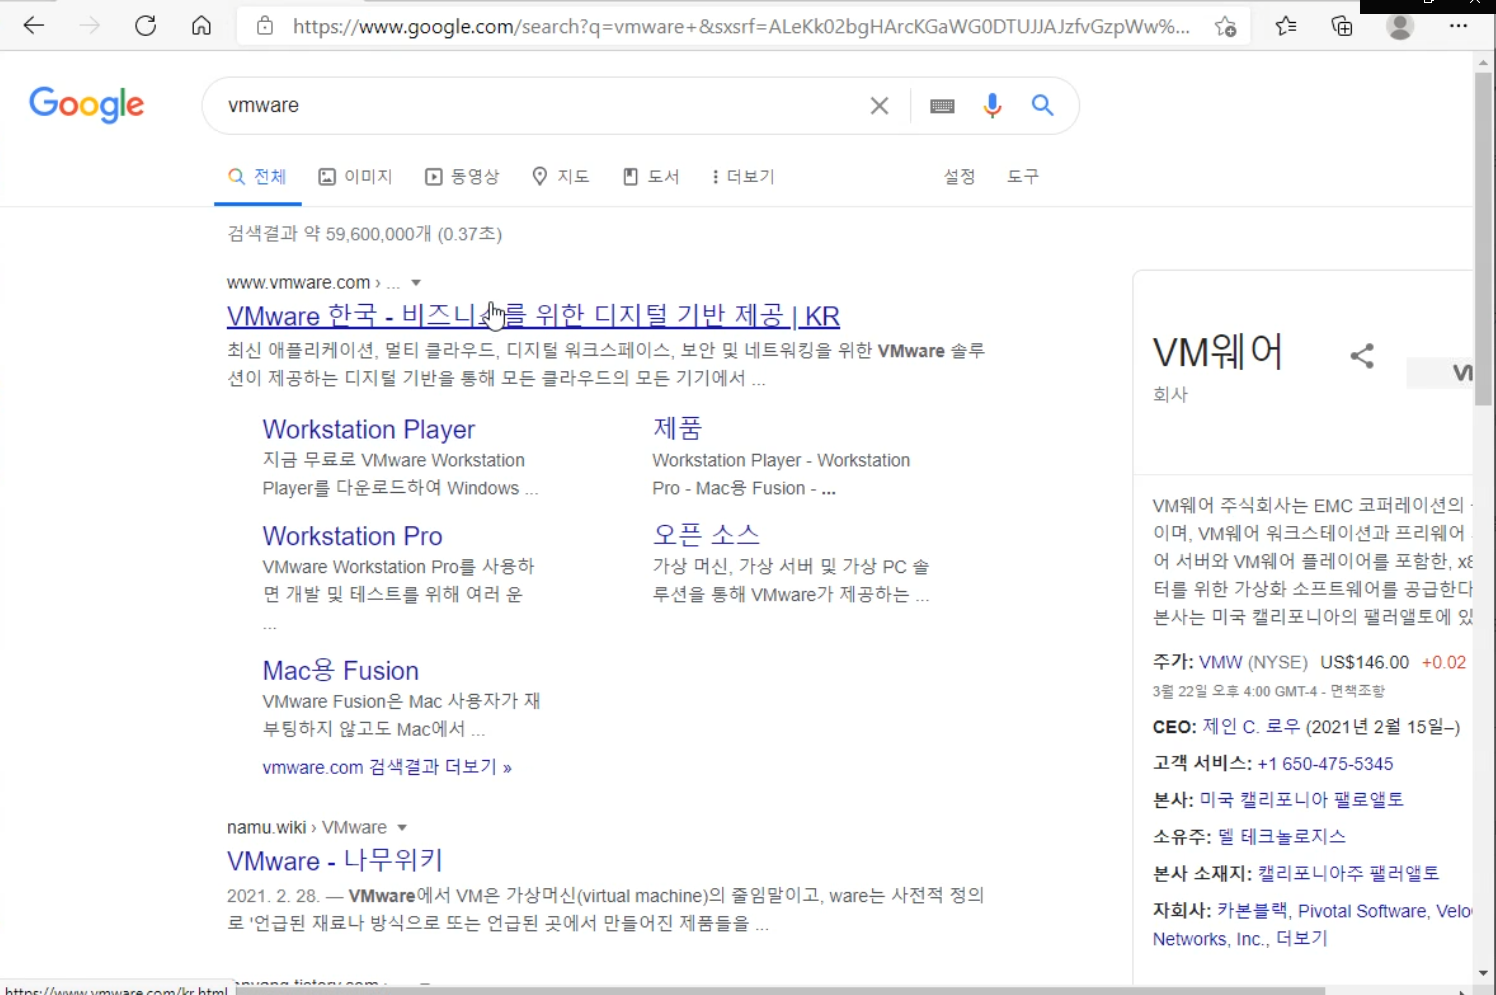Click the VM웨어 knowledge panel title
Screen dimensions: 1496x995
coord(1217,352)
